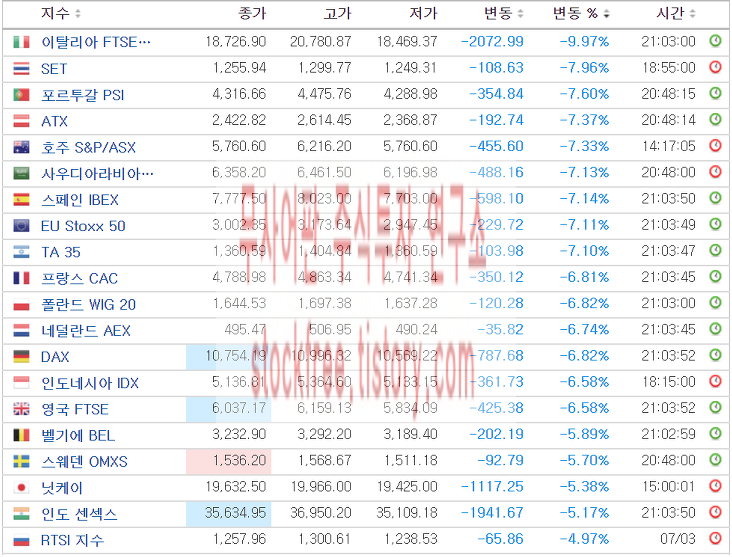The width and height of the screenshot is (732, 557).
Task: Click the 고가 column header
Action: [x=338, y=14]
